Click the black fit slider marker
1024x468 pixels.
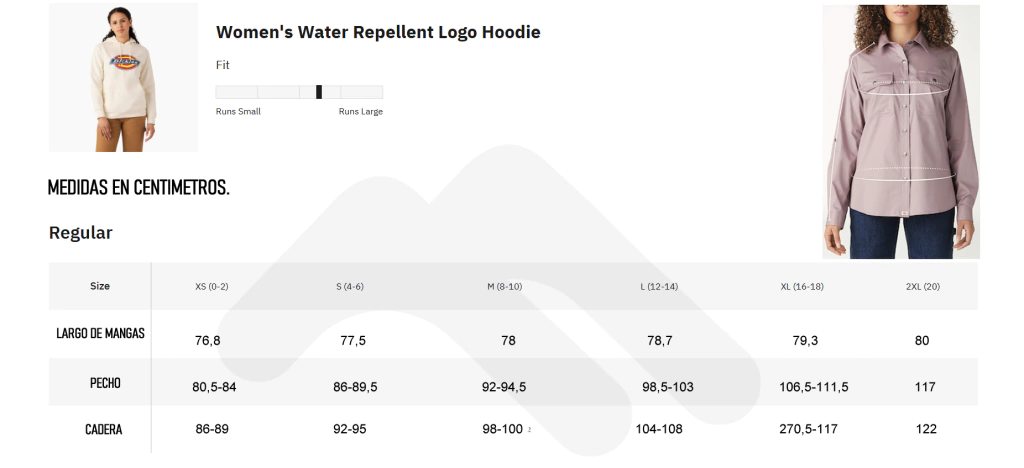[x=319, y=92]
